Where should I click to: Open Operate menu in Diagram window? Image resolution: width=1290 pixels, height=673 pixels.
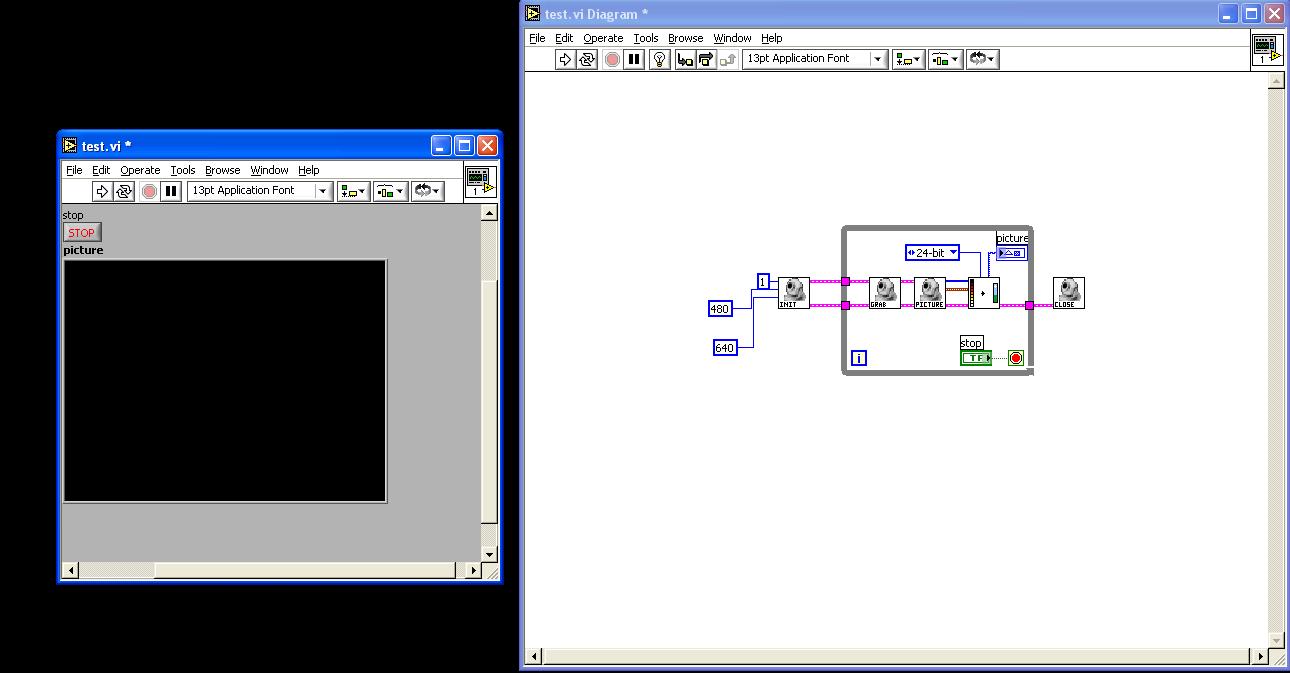point(603,38)
